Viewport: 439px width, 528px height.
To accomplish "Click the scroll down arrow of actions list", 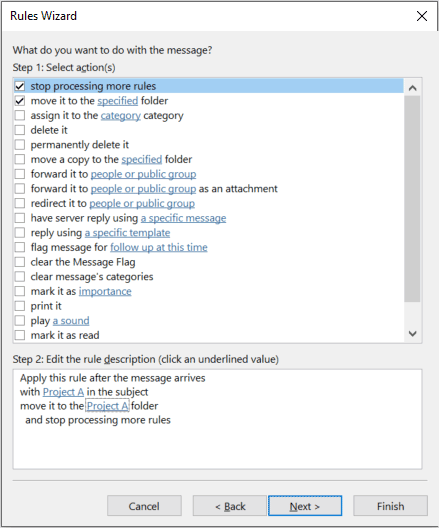I will pyautogui.click(x=412, y=334).
